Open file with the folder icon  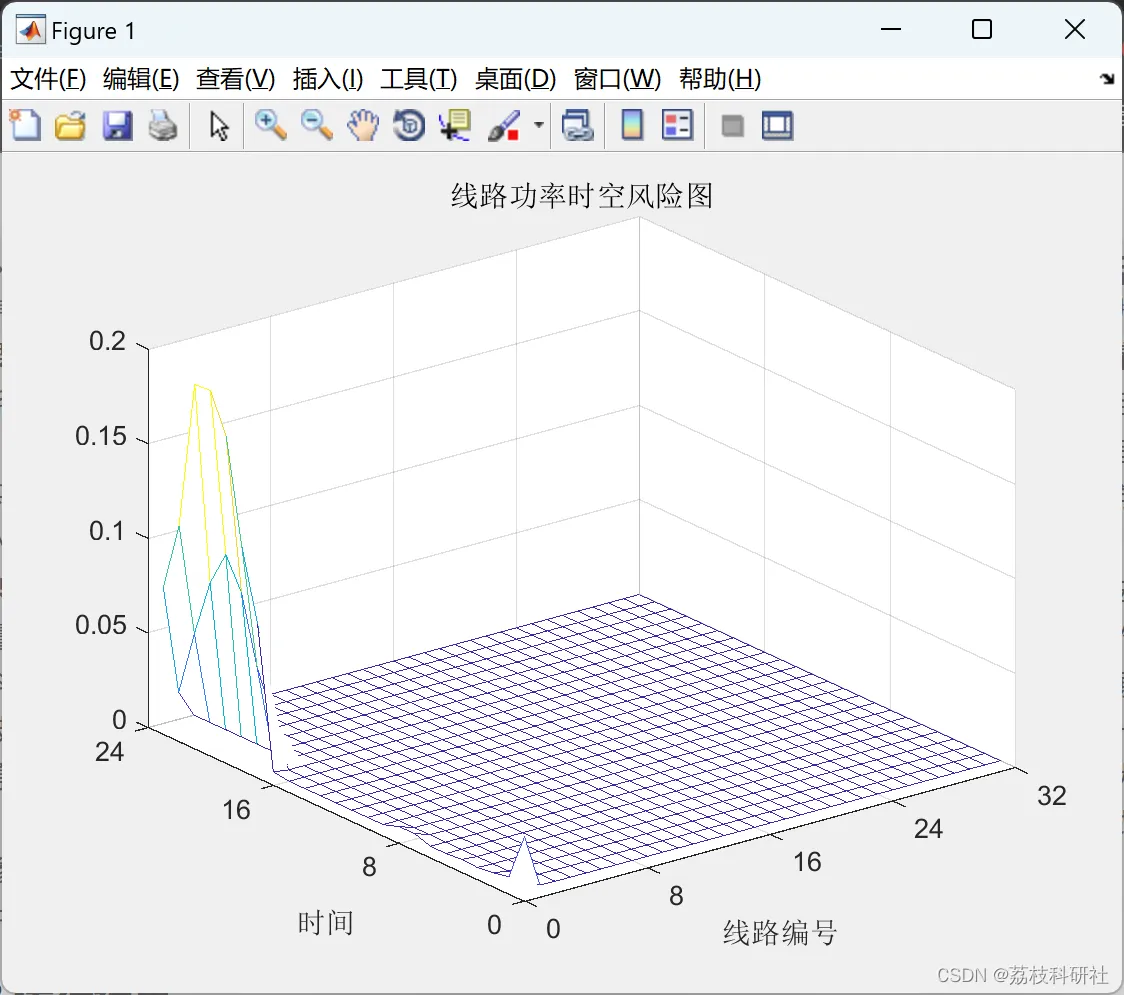pos(70,125)
